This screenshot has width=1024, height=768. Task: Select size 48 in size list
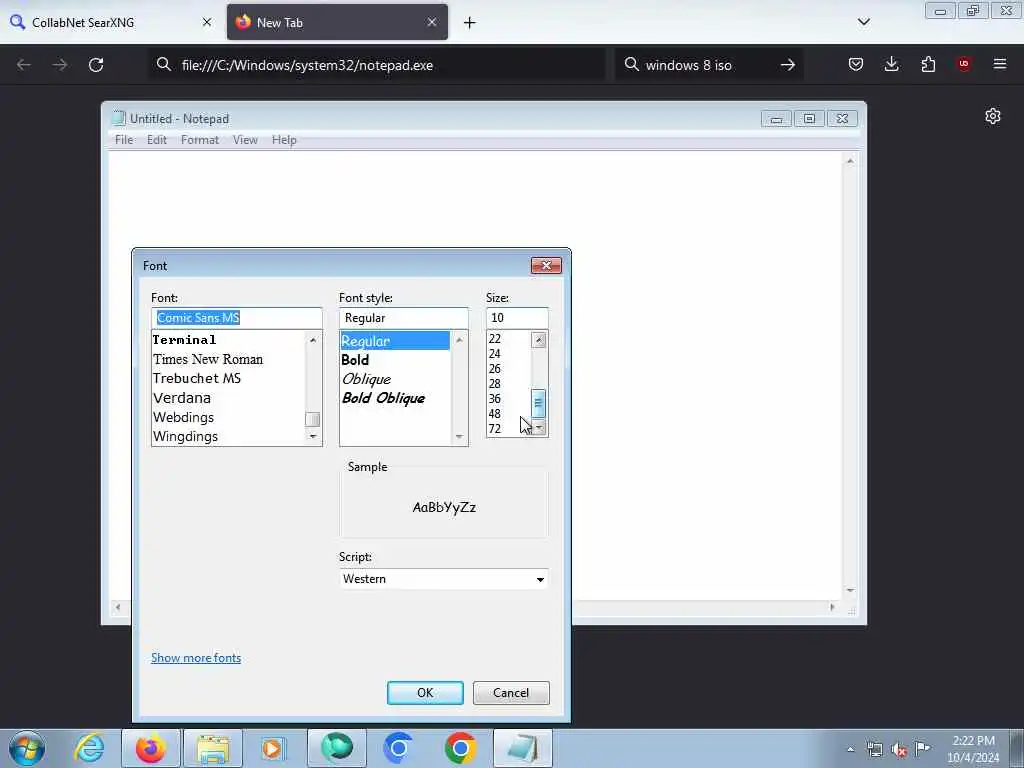coord(508,414)
